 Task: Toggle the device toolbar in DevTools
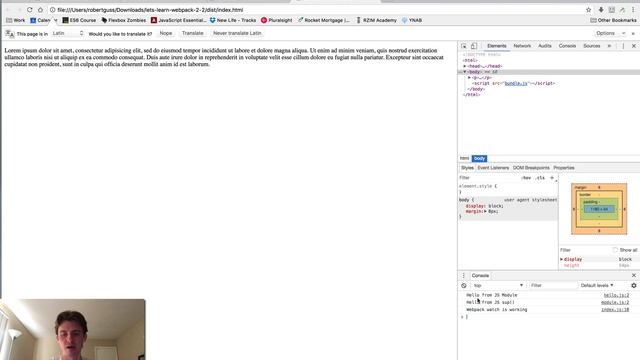point(474,46)
